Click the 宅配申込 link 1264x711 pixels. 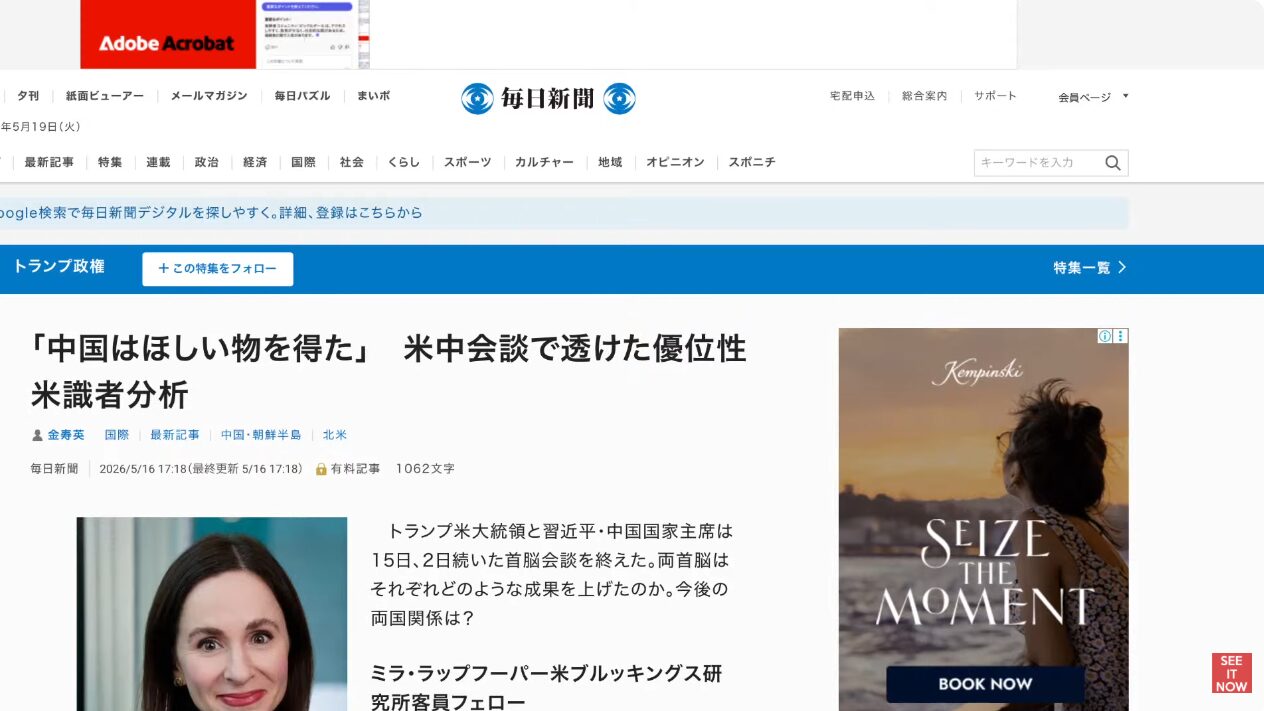[852, 96]
